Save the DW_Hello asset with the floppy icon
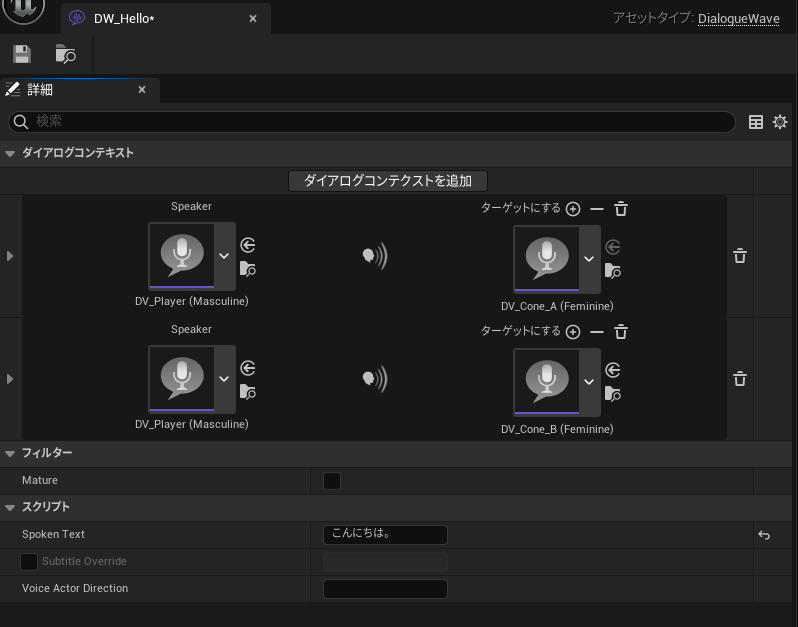Viewport: 798px width, 627px height. tap(22, 54)
